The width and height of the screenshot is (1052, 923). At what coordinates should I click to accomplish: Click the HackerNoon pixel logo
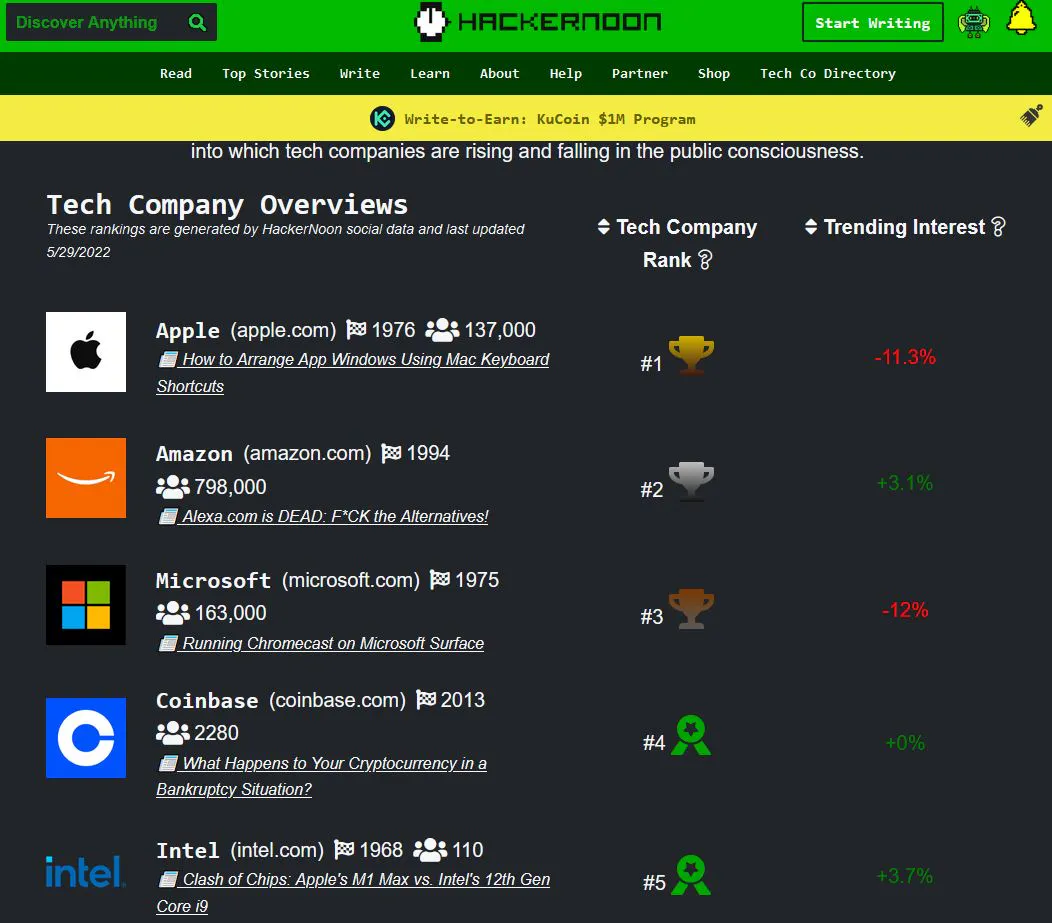coord(537,21)
